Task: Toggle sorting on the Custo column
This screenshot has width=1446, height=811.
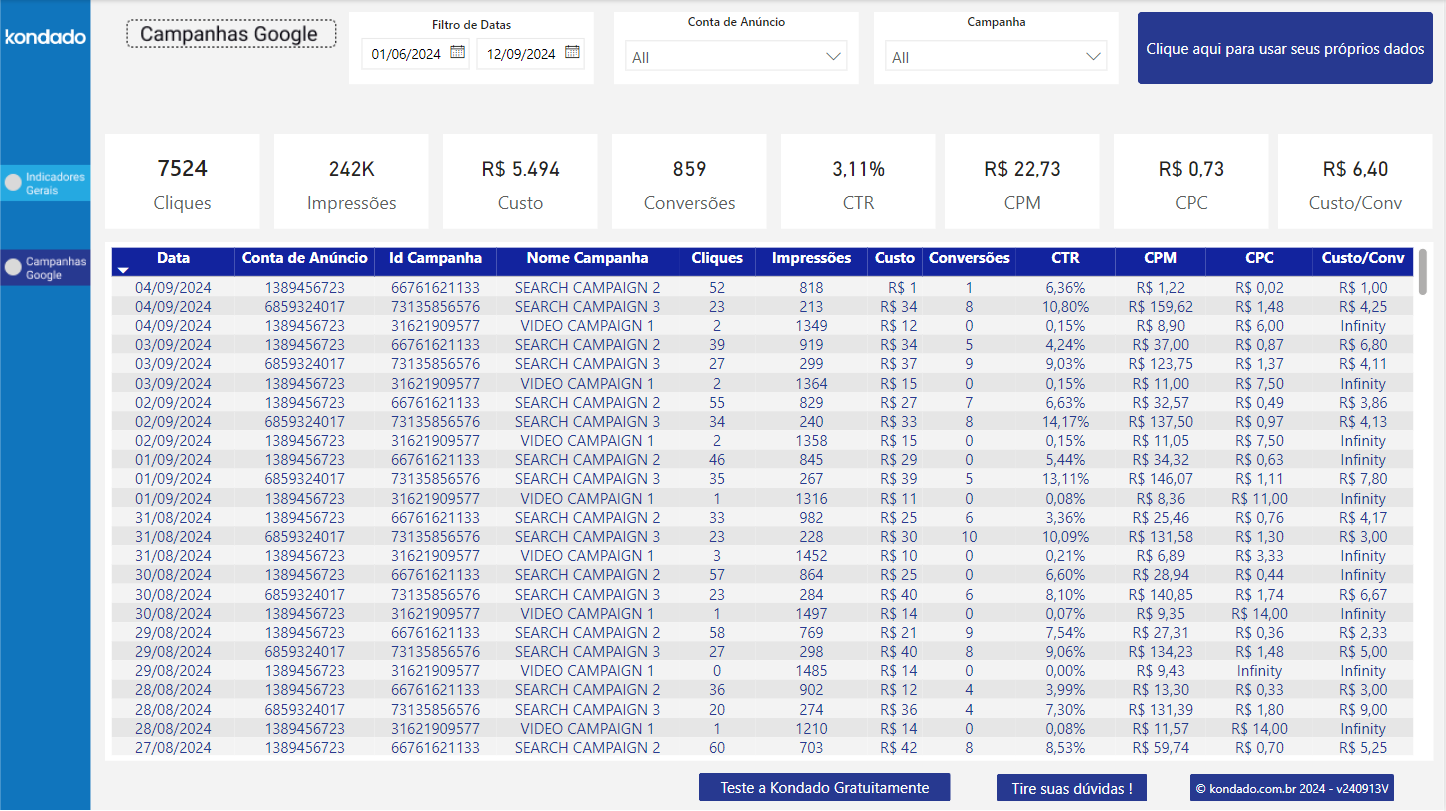Action: (x=894, y=258)
